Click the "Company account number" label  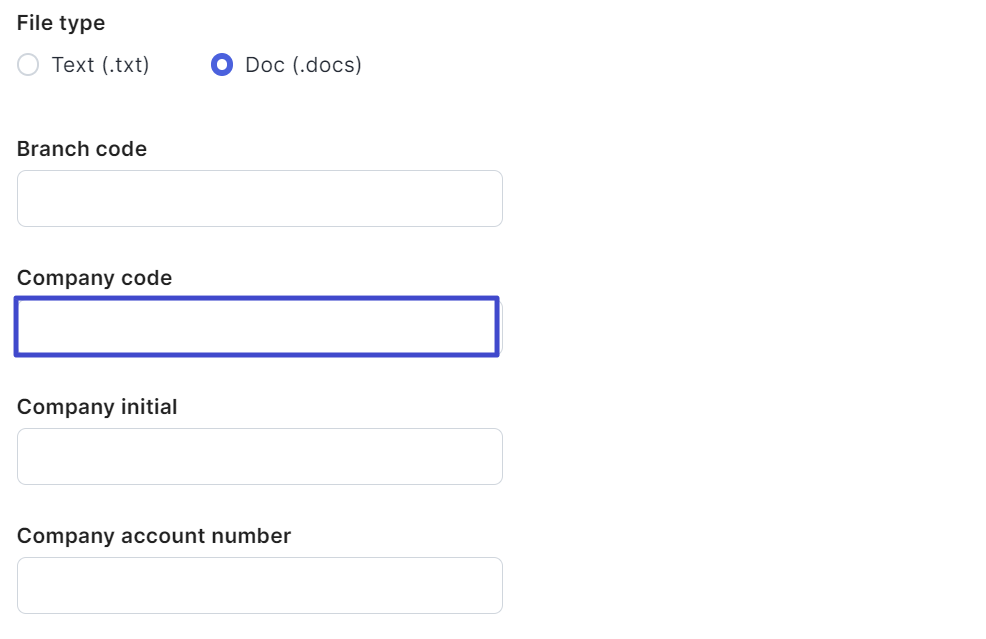tap(154, 536)
